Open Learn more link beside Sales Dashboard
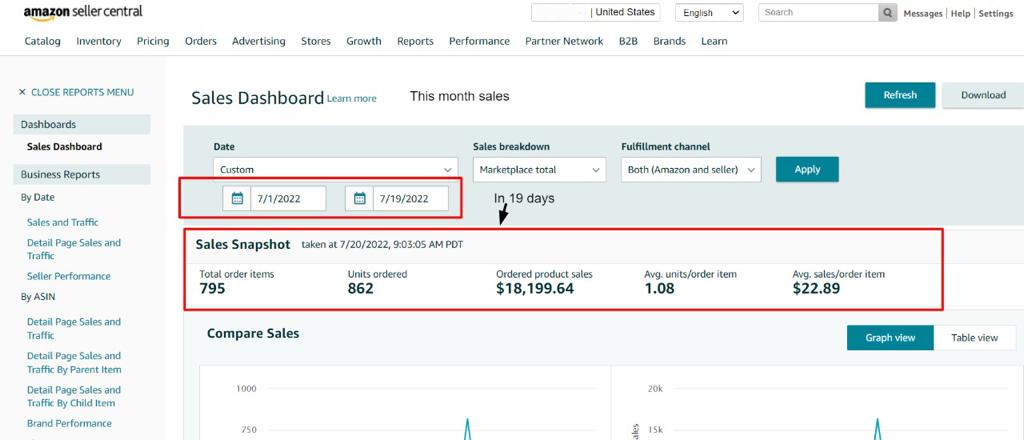1024x440 pixels. point(352,99)
